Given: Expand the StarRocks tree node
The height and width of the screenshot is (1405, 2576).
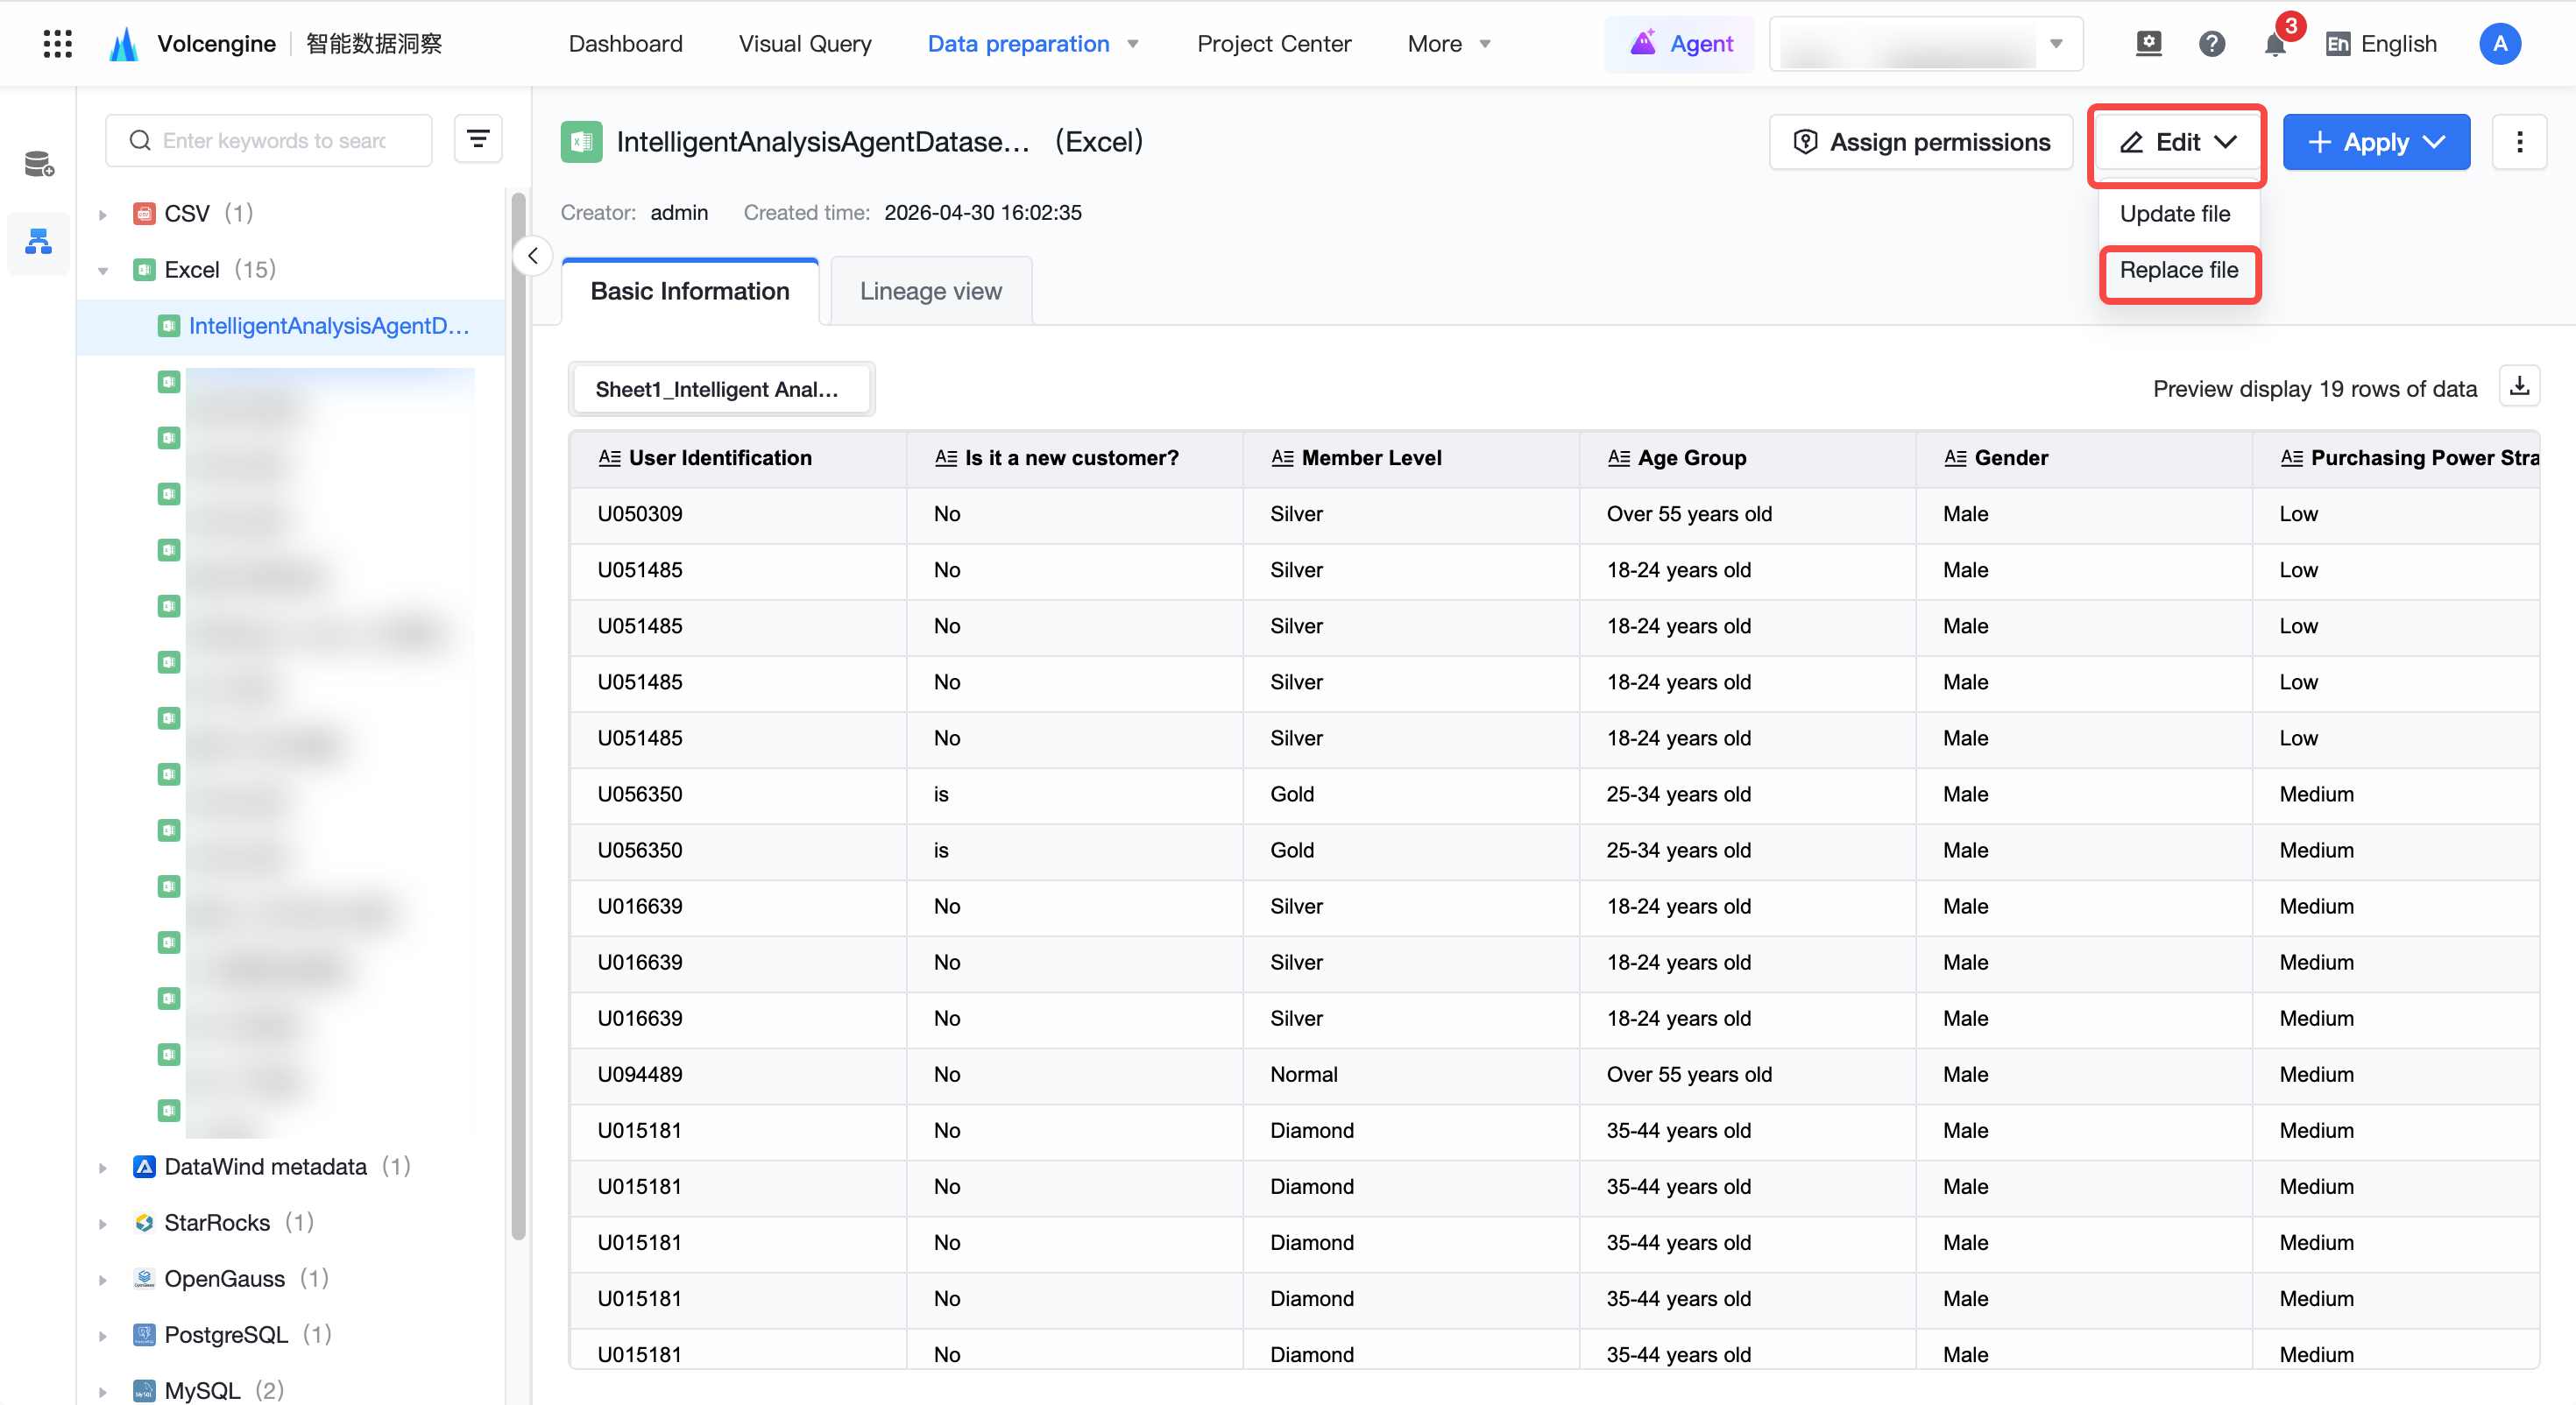Looking at the screenshot, I should tap(102, 1223).
